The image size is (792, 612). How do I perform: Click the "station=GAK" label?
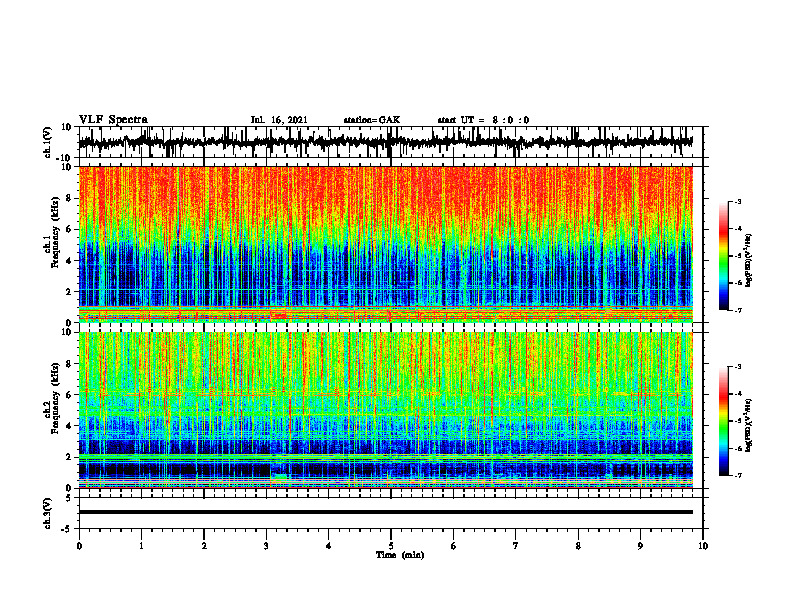372,120
